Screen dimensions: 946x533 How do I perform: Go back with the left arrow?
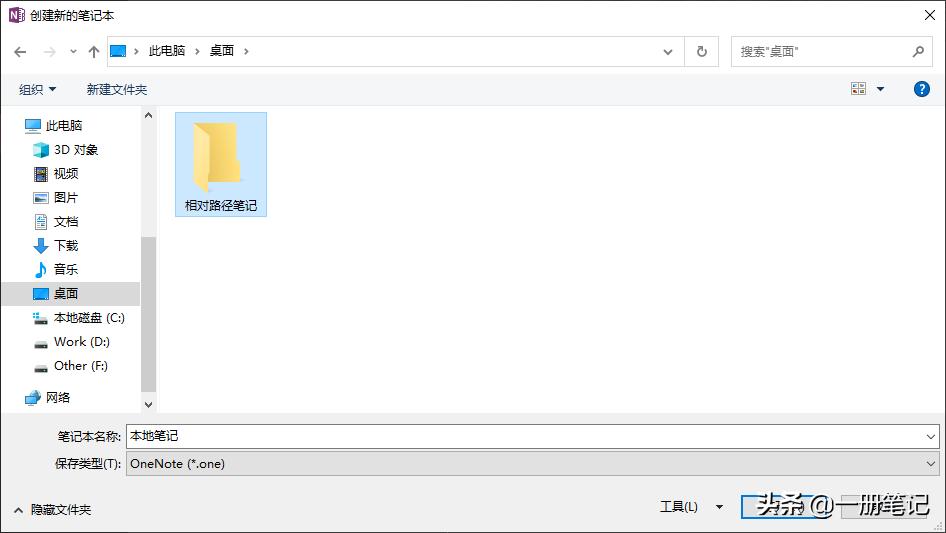click(20, 52)
